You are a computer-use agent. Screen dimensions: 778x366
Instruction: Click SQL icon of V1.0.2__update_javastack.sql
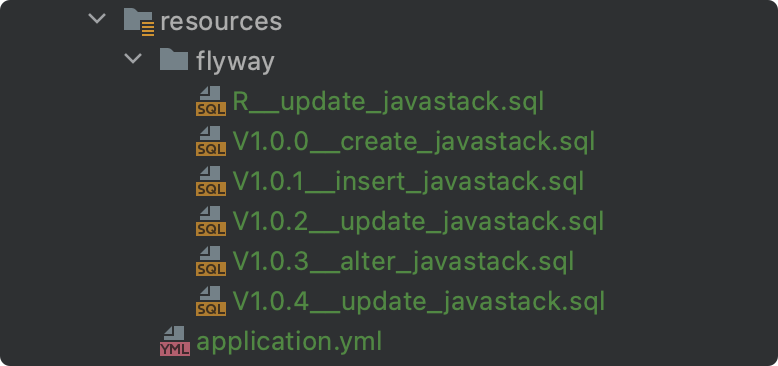coord(211,221)
